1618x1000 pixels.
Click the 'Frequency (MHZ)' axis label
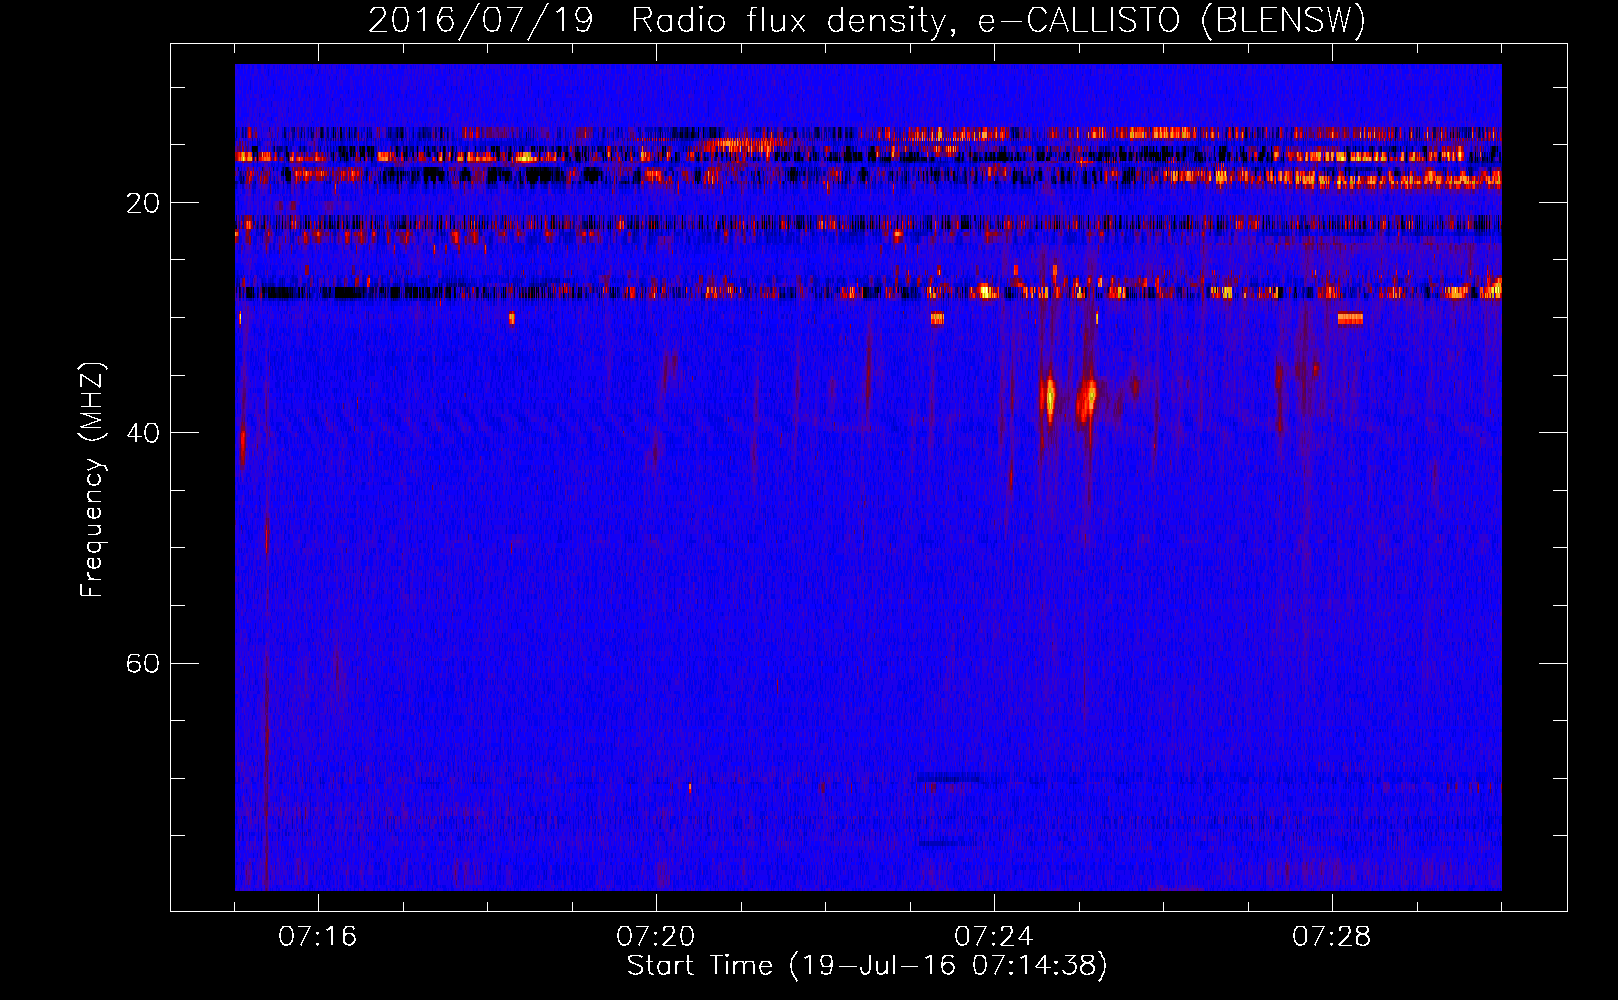[x=92, y=480]
